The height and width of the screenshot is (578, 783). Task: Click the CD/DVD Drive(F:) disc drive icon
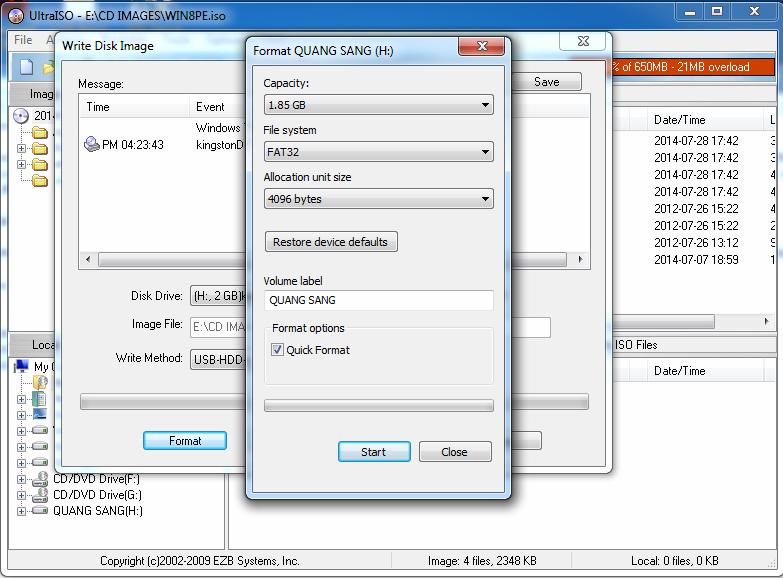[x=40, y=479]
